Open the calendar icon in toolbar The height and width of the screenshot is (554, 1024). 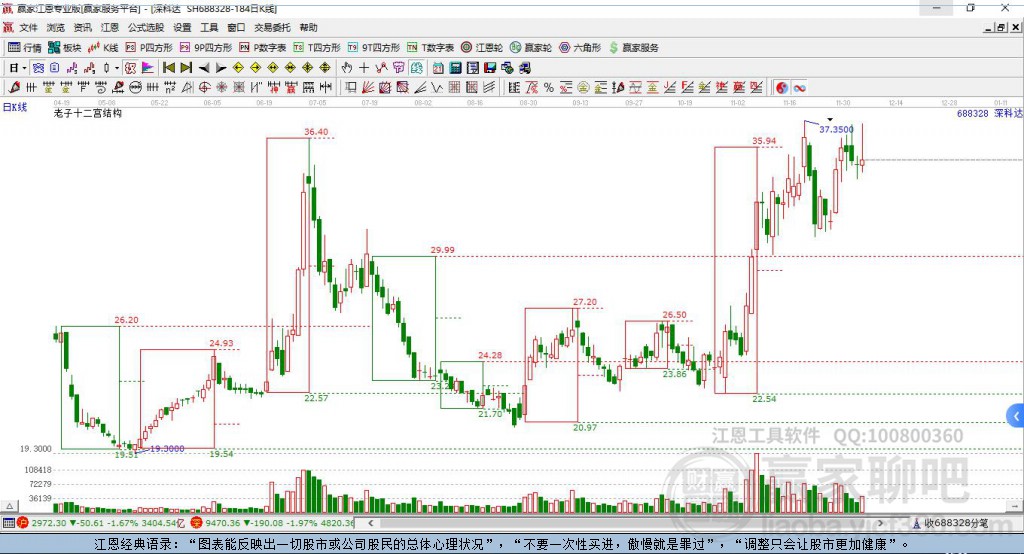coord(438,68)
